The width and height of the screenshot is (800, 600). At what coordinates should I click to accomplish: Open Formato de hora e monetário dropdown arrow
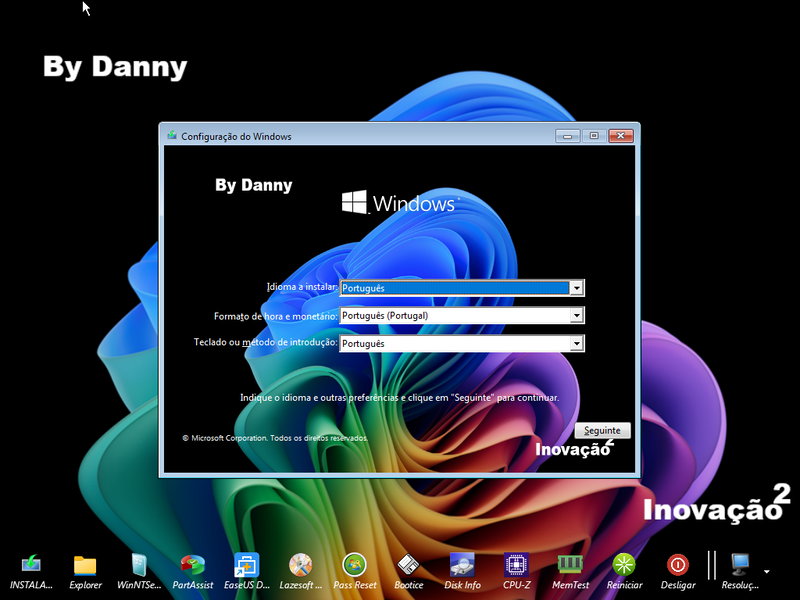(x=577, y=316)
